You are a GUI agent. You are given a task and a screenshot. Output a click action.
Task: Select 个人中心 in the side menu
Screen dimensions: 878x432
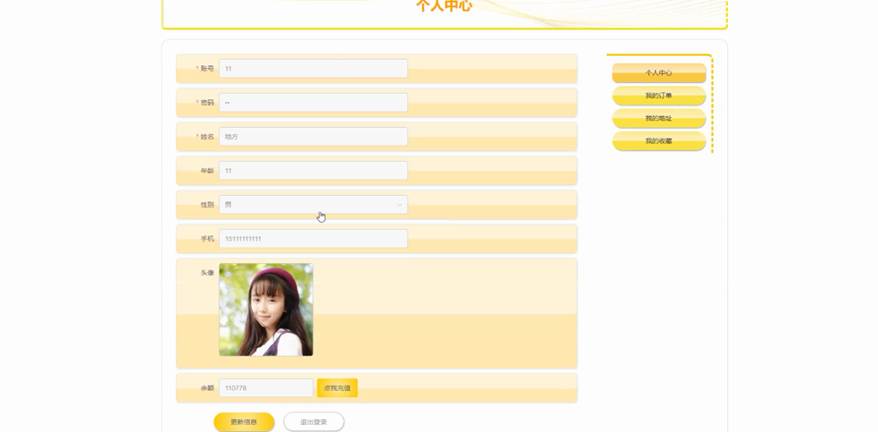coord(659,73)
